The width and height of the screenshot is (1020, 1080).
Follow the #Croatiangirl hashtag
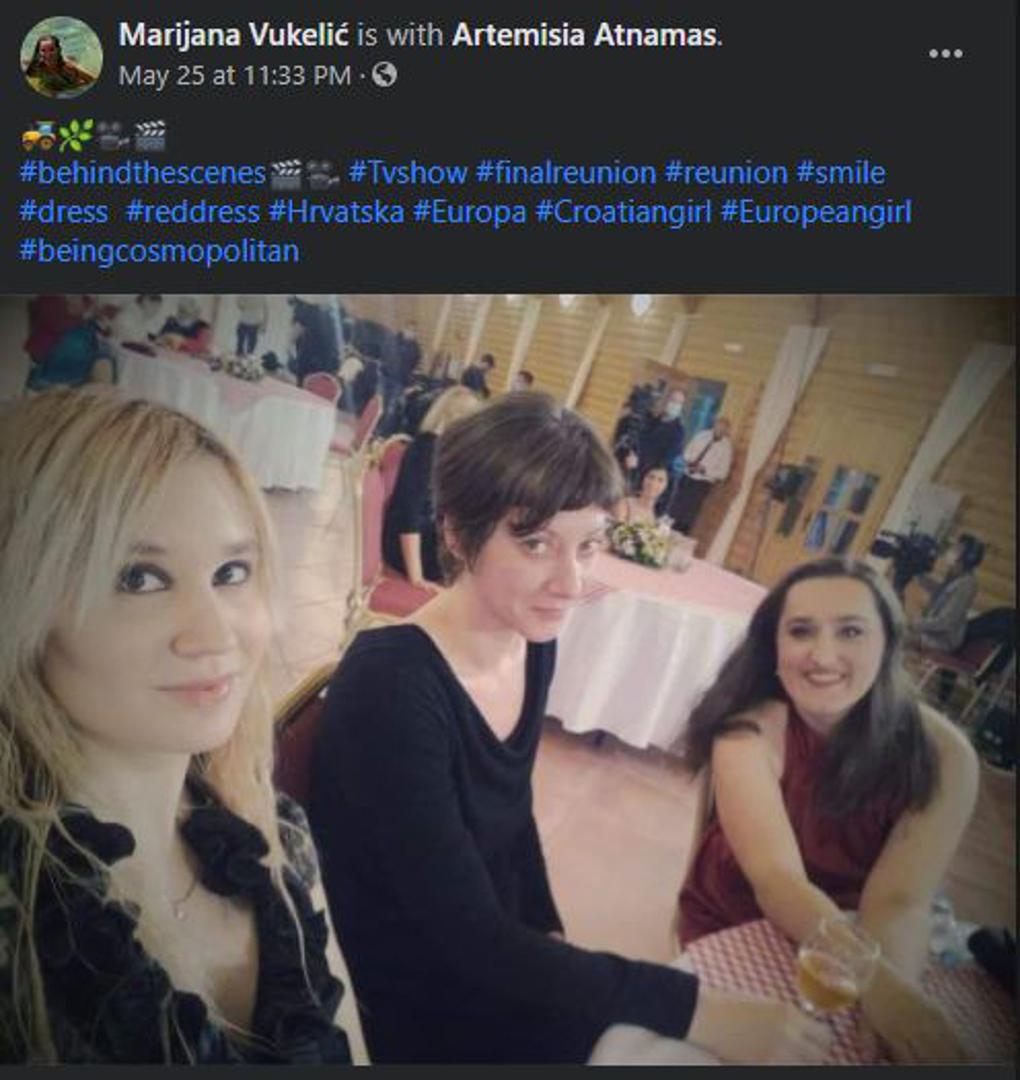tap(623, 212)
